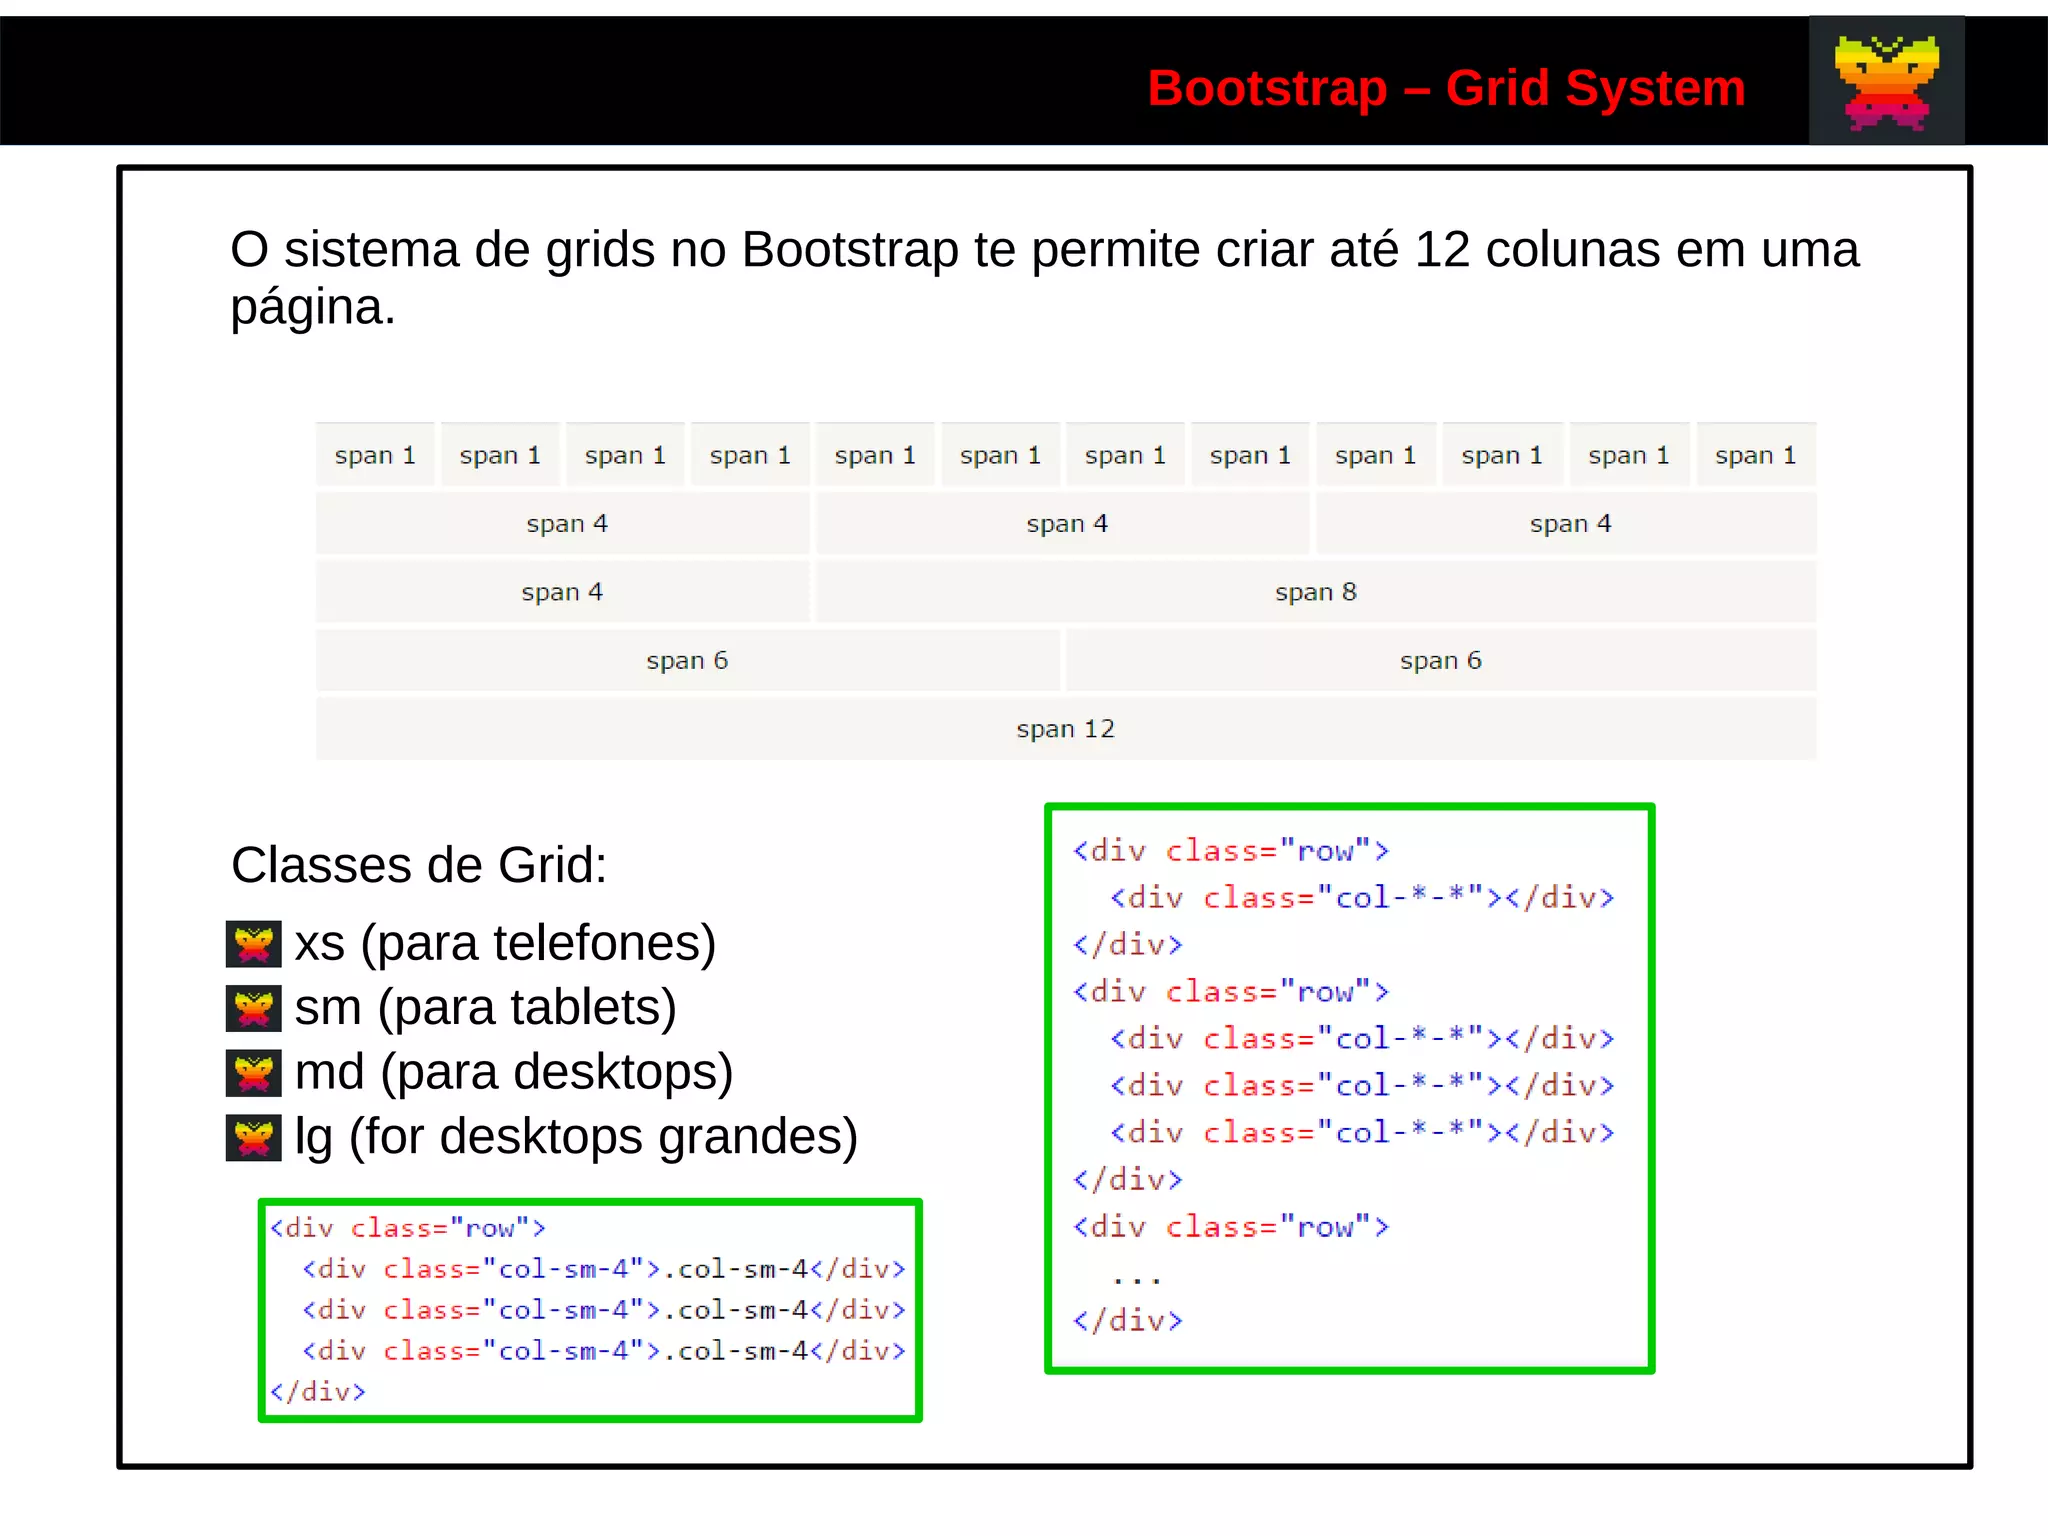Click the butterfly bullet beside lg
The width and height of the screenshot is (2048, 1536).
254,1137
